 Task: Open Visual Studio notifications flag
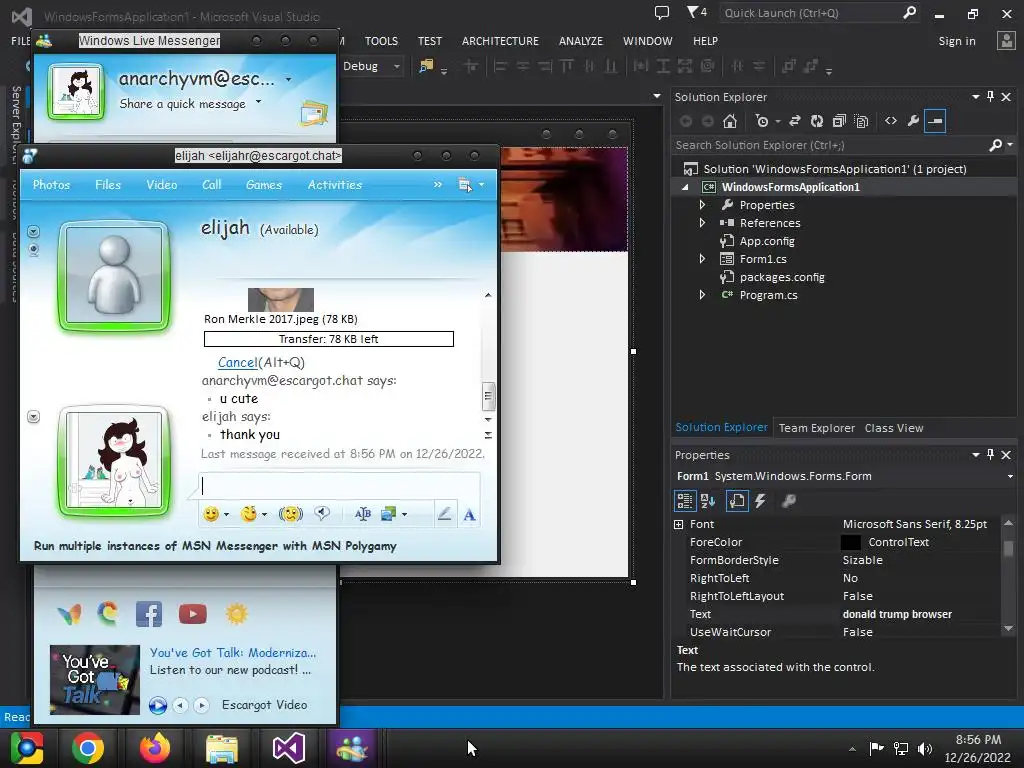point(692,12)
